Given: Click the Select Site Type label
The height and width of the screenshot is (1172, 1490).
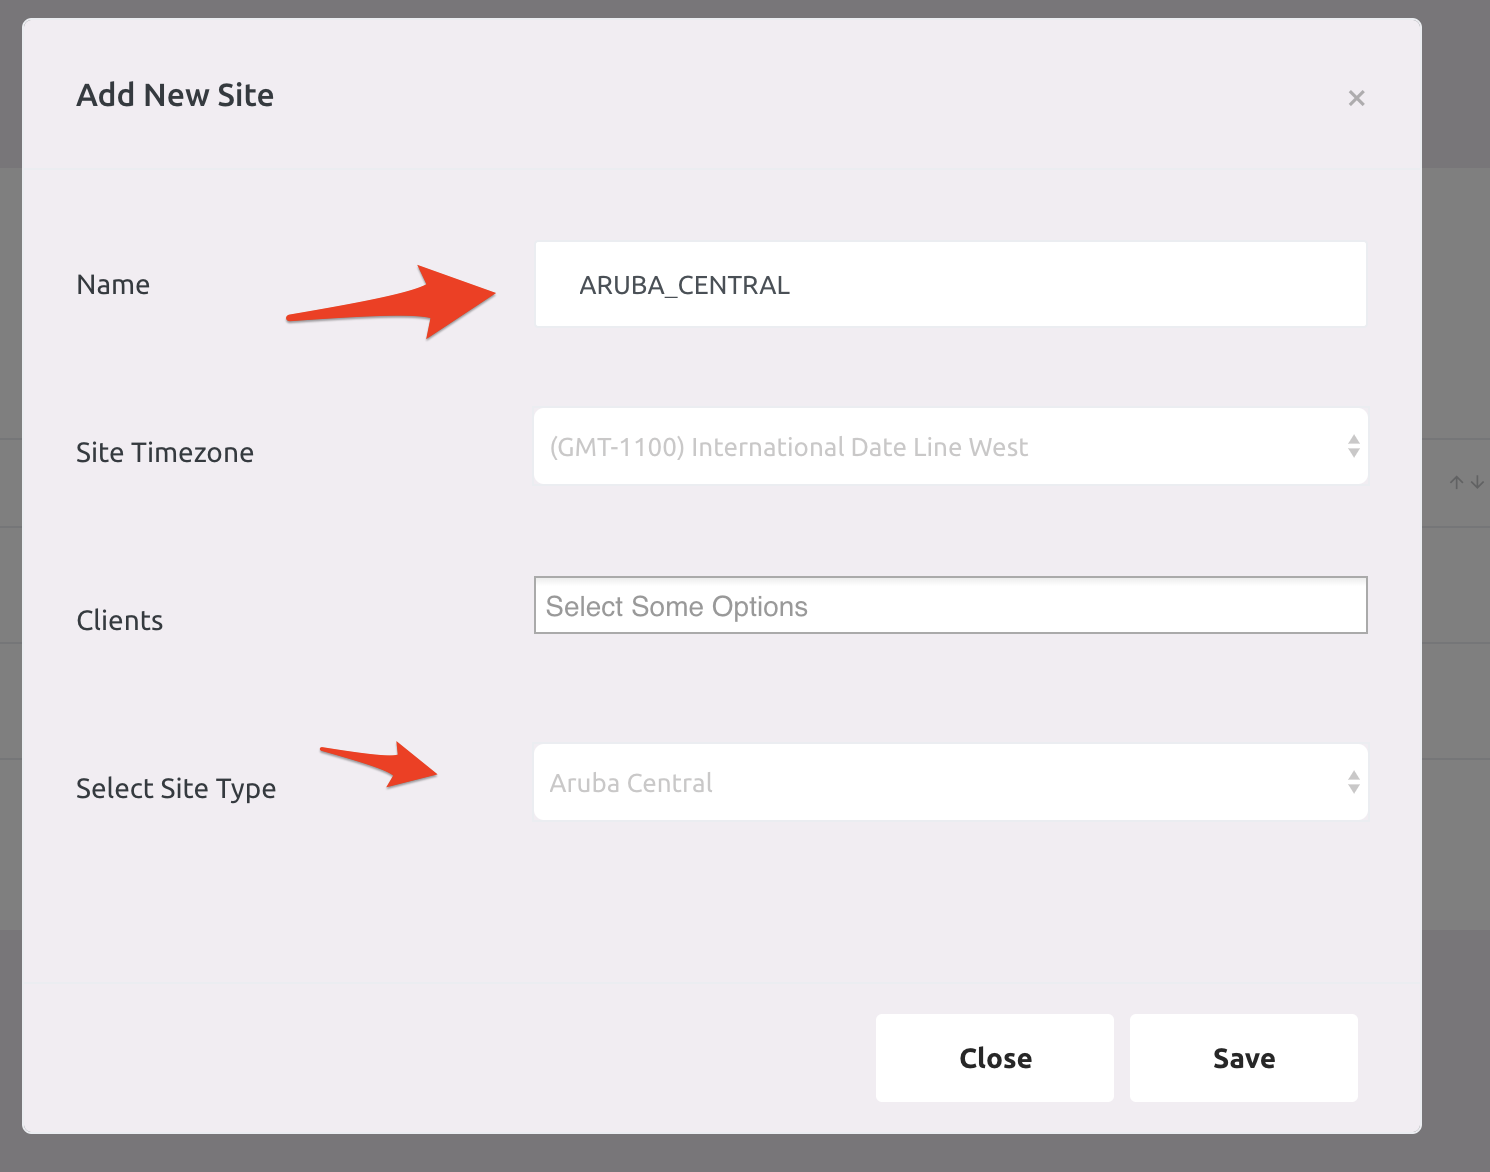Looking at the screenshot, I should (176, 789).
